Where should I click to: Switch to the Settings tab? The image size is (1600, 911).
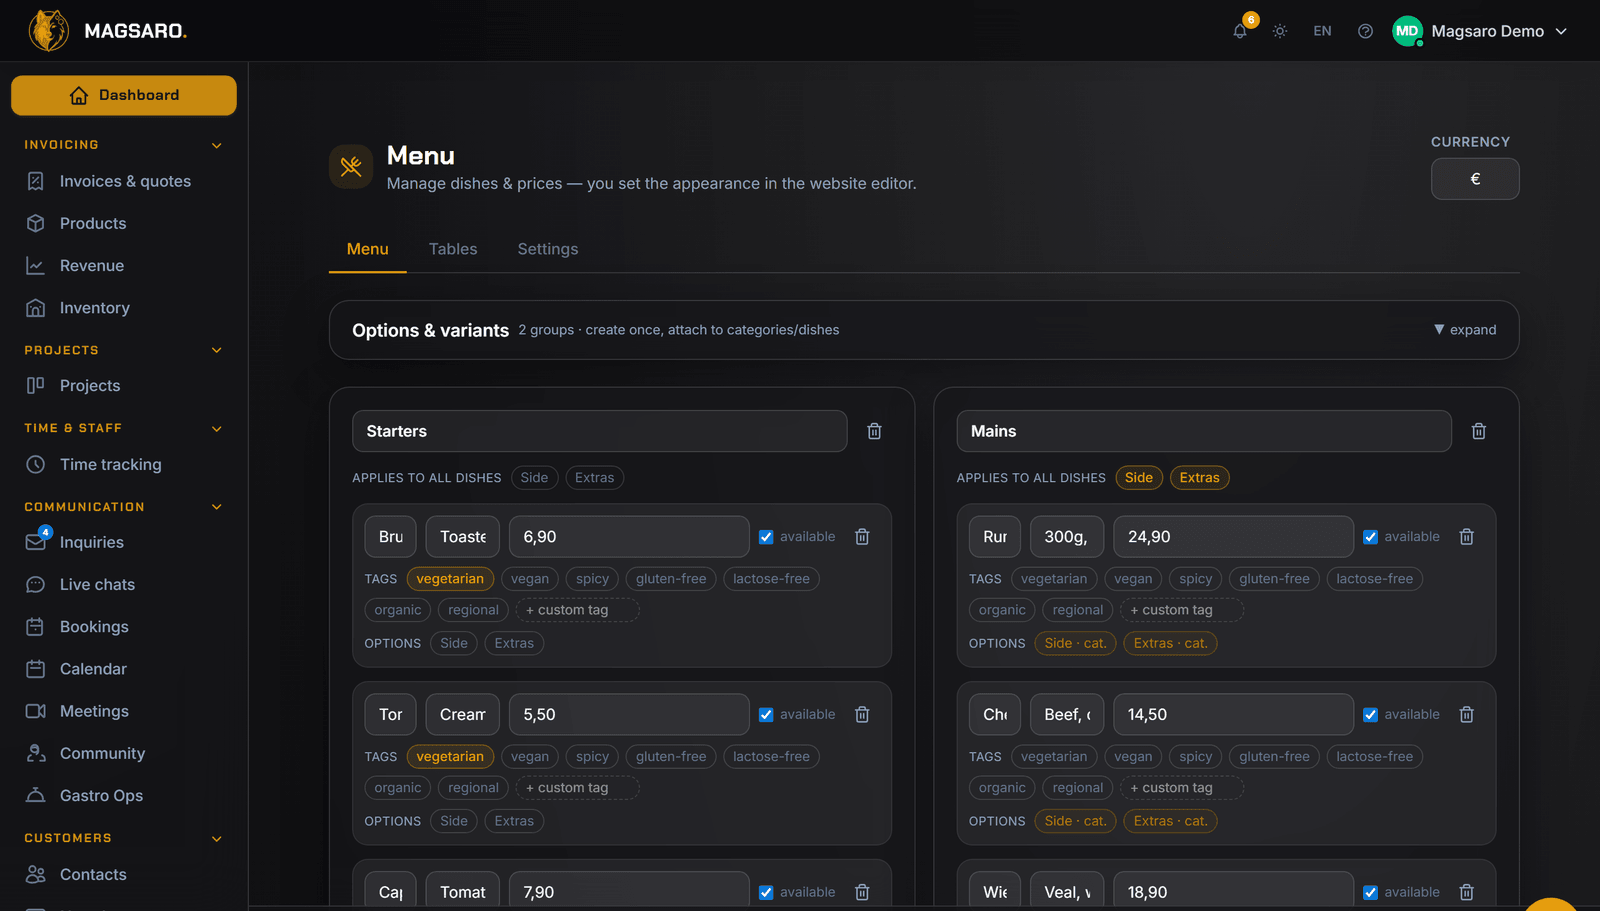tap(548, 249)
